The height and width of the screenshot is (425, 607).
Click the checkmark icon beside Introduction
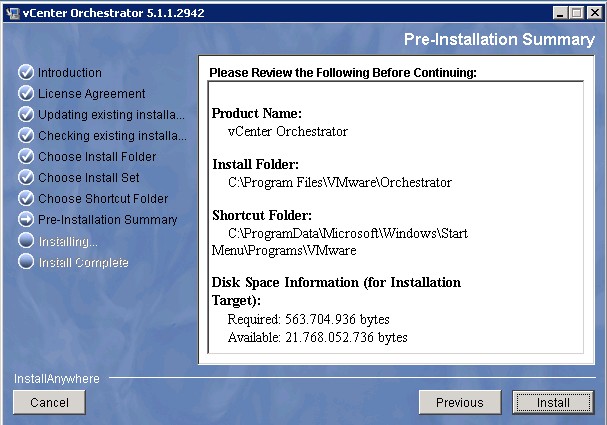[x=26, y=73]
